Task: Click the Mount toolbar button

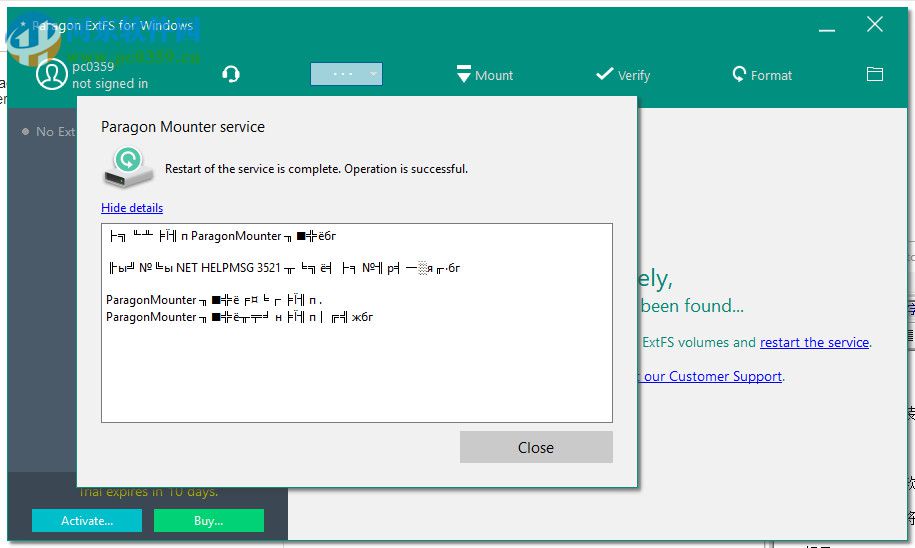Action: pos(484,75)
